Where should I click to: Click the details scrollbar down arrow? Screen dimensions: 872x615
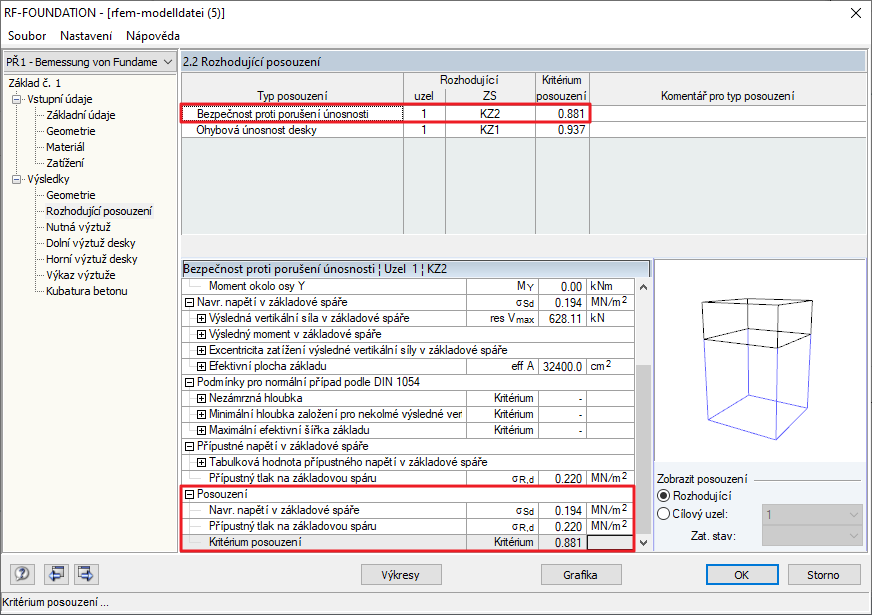(643, 543)
